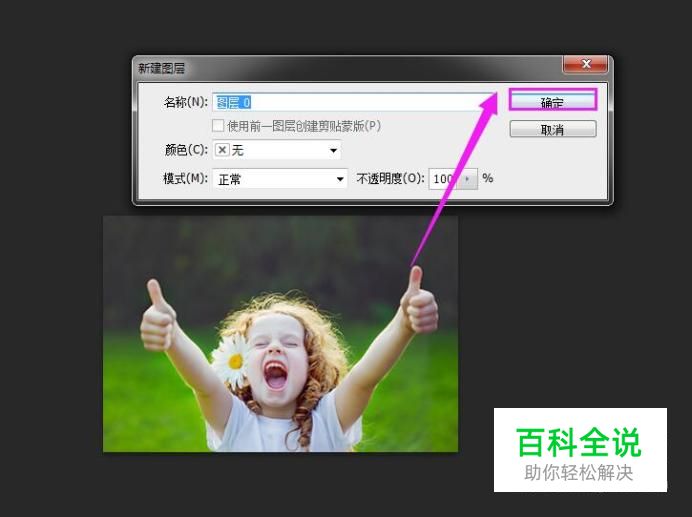692x517 pixels.
Task: Click the 不透明度(O): label
Action: (391, 178)
